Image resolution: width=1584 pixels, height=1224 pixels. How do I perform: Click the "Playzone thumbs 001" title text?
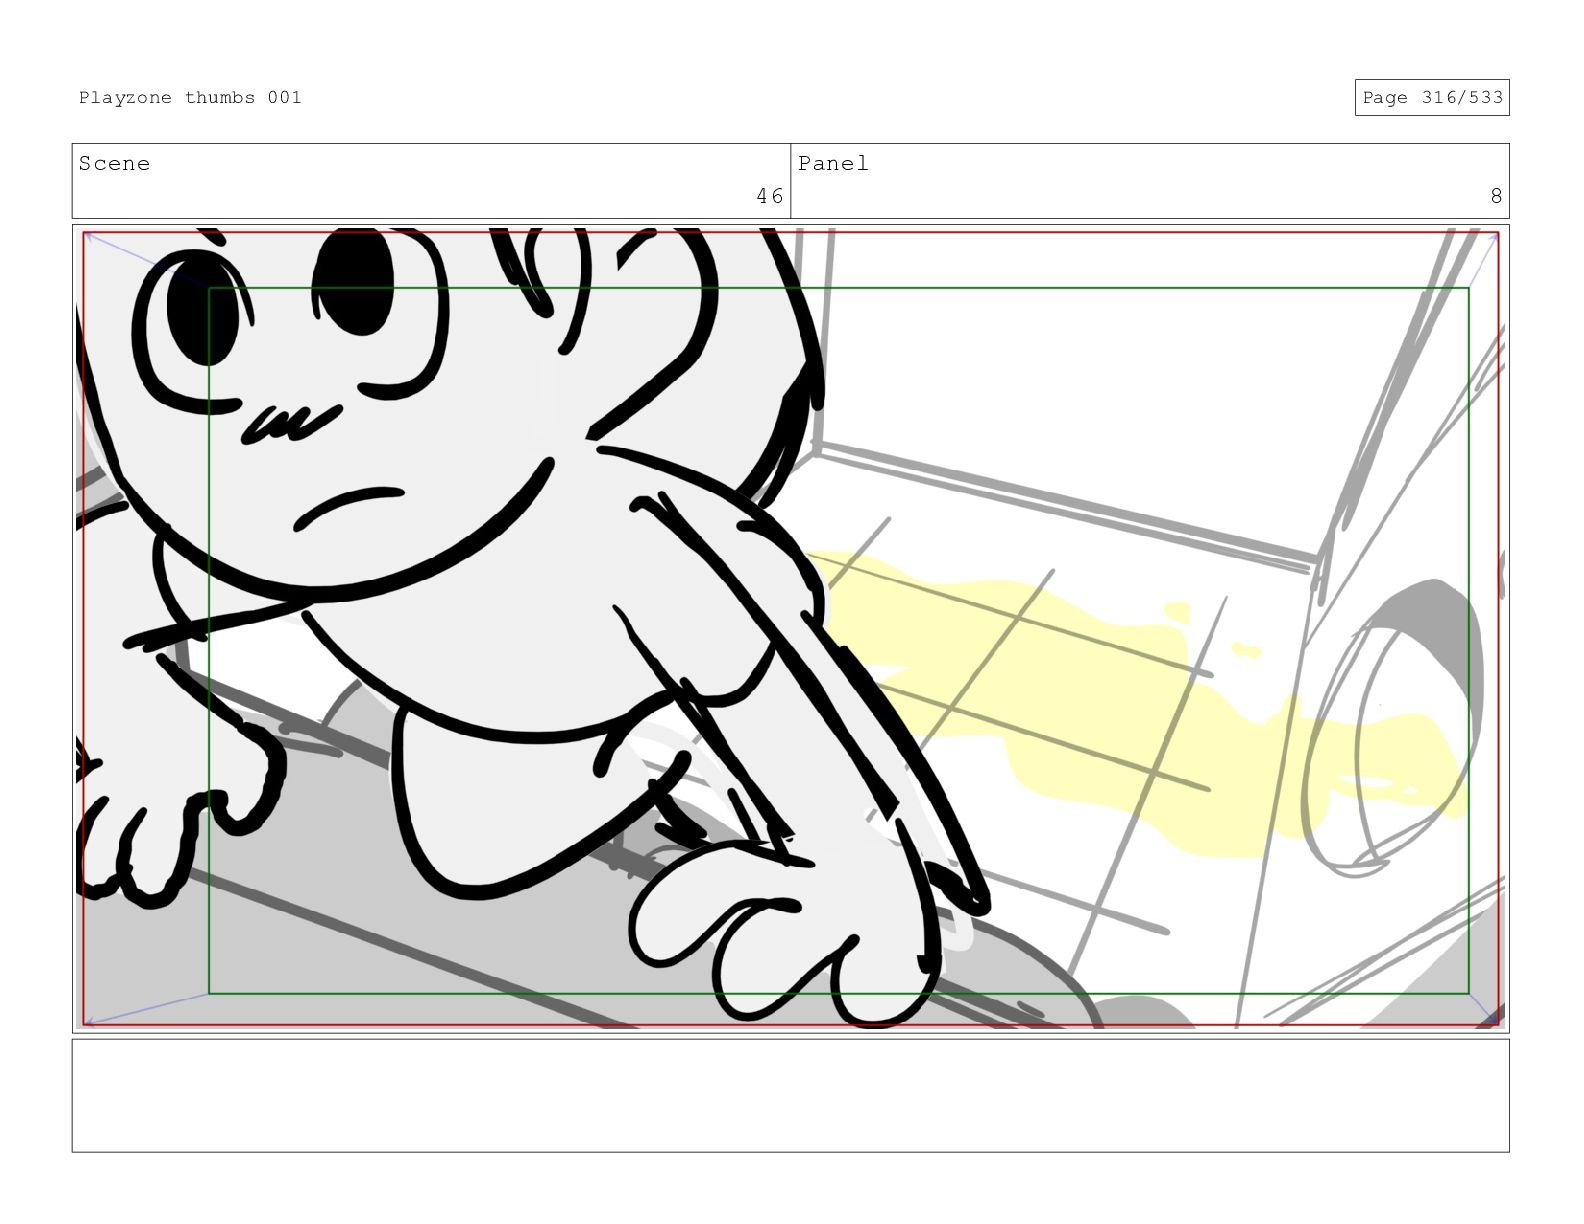pyautogui.click(x=190, y=98)
